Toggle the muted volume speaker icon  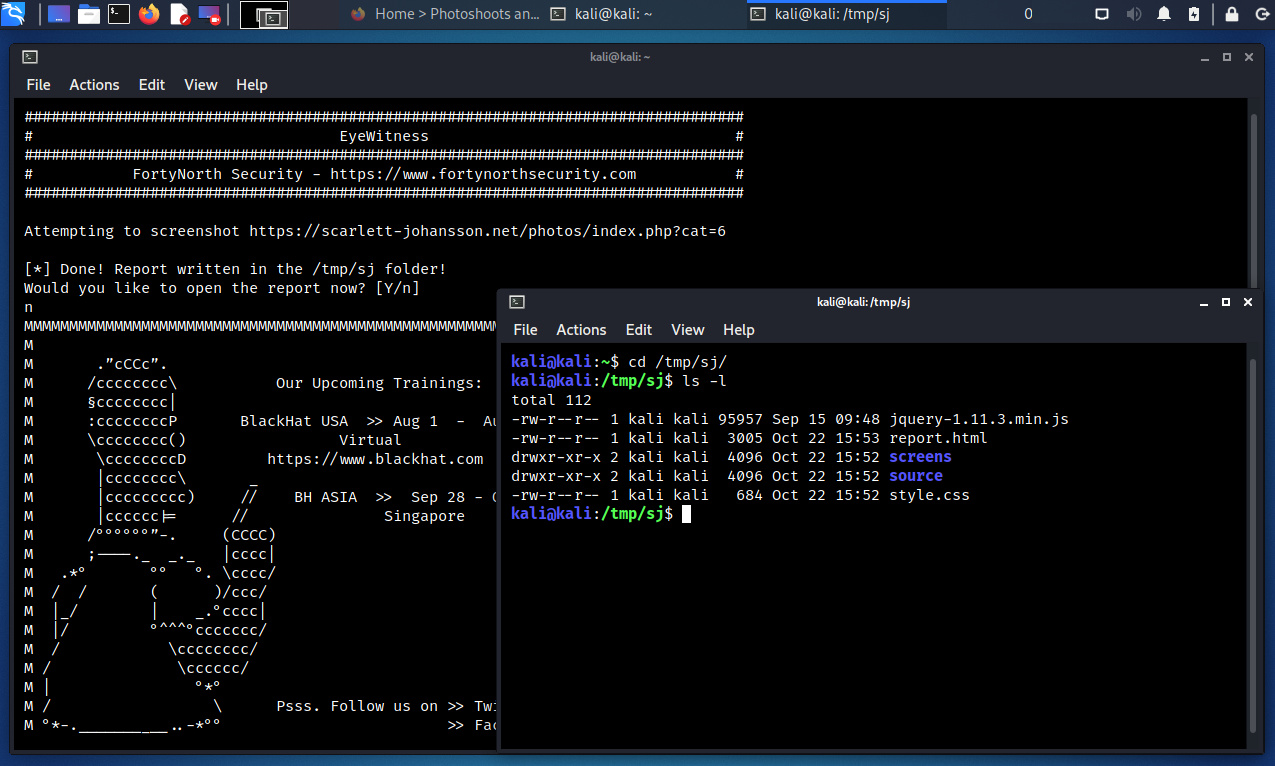pyautogui.click(x=1133, y=14)
